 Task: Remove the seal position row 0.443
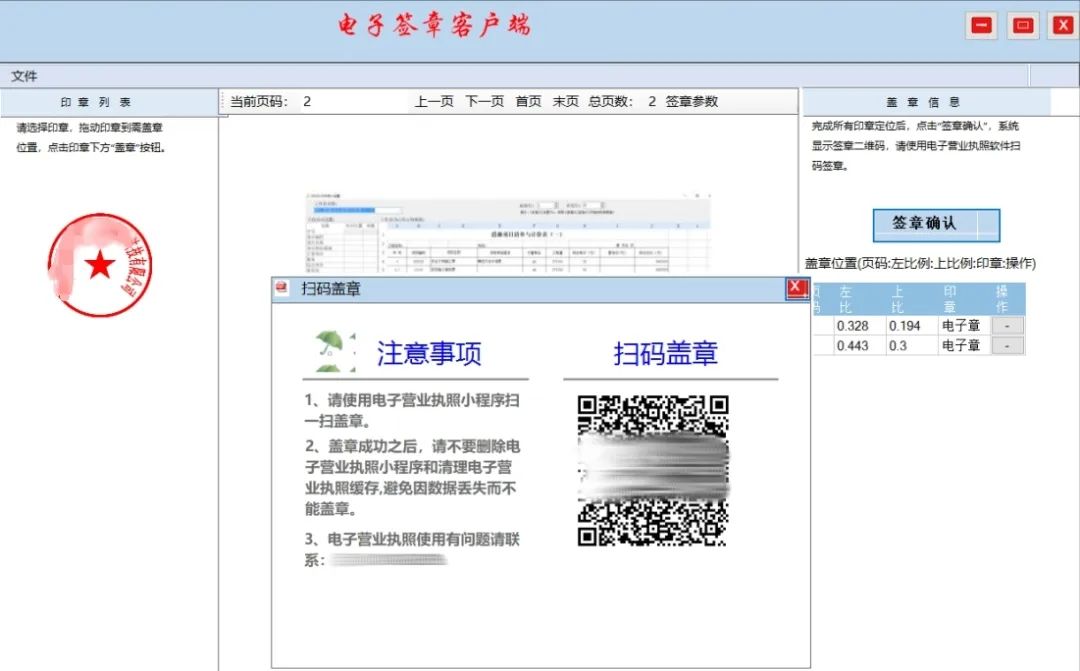[x=1007, y=345]
